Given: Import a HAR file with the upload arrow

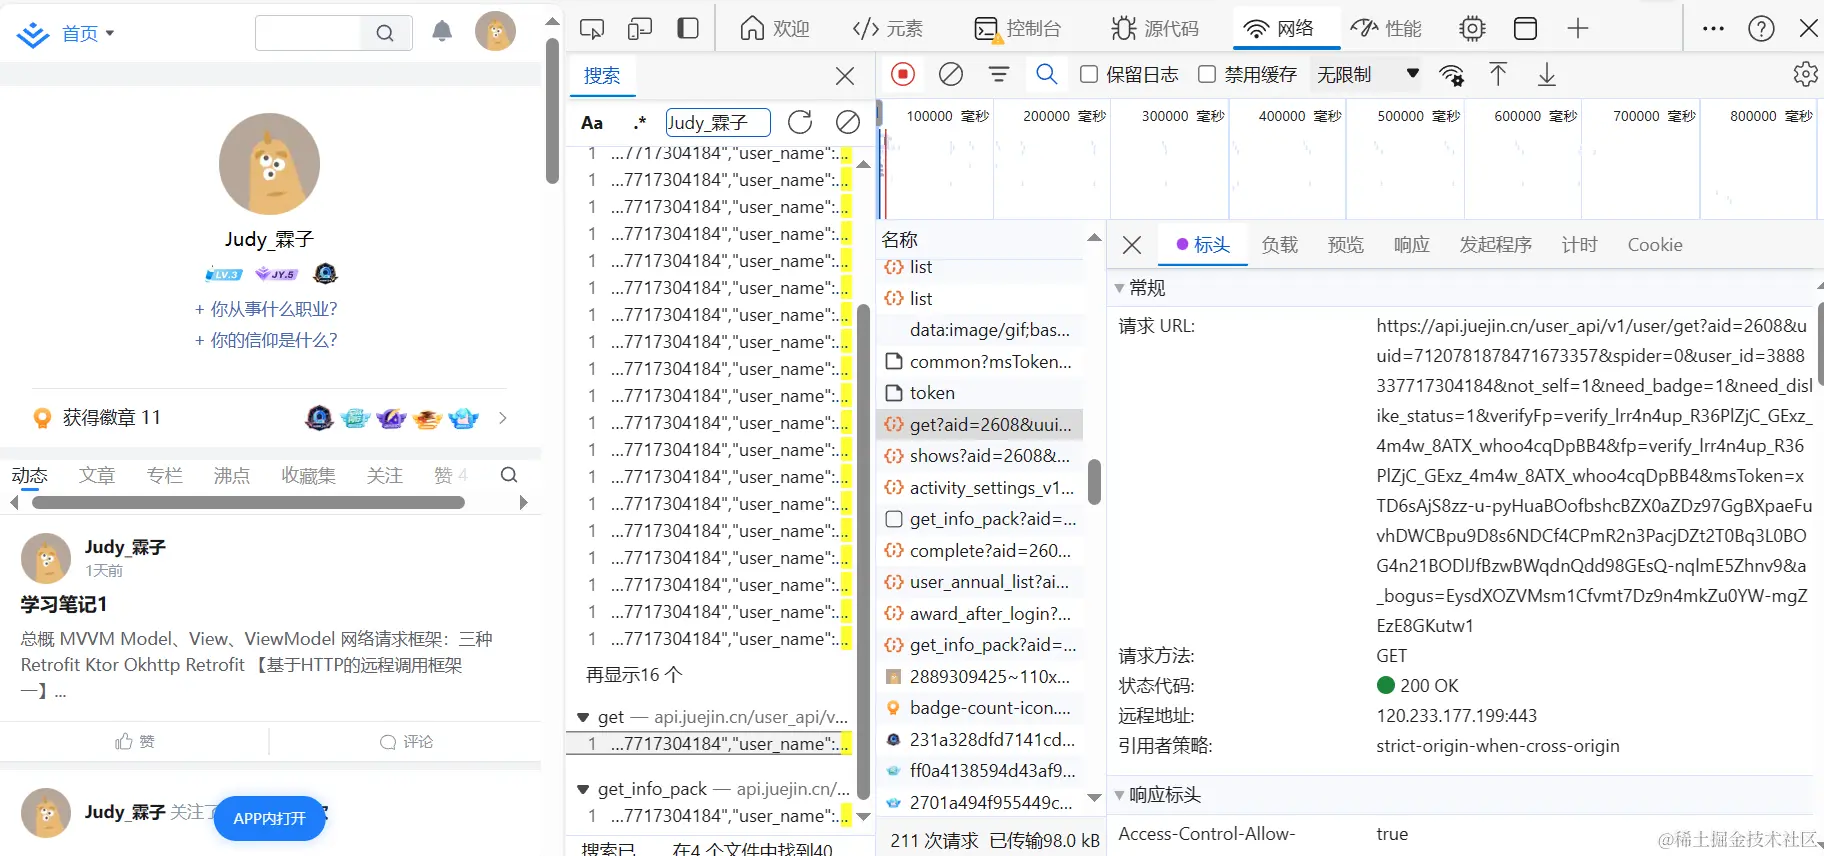Looking at the screenshot, I should point(1498,74).
